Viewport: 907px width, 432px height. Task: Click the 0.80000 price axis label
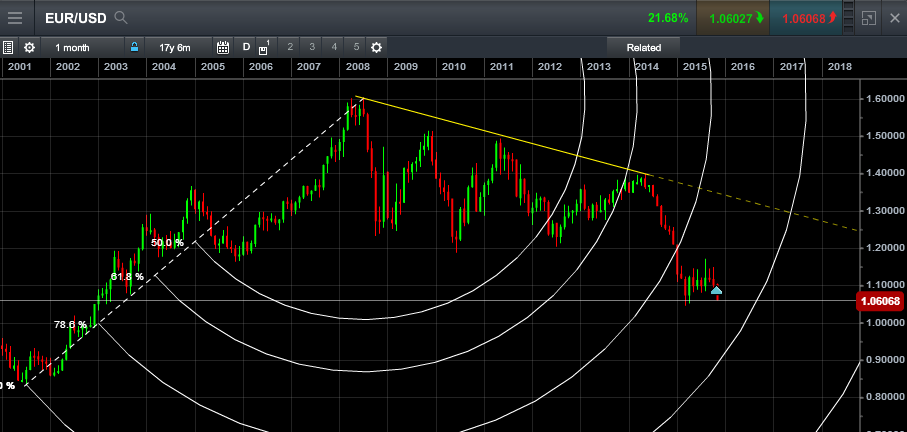pos(884,397)
